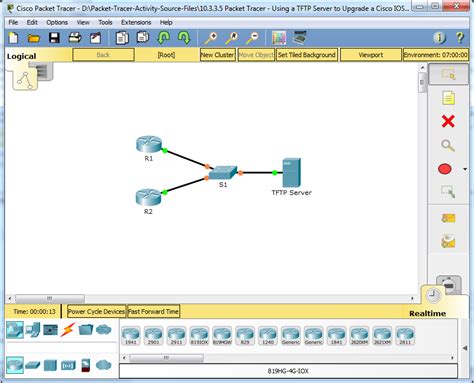Open the Custom Devices Dialog icon
Image resolution: width=474 pixels, height=383 pixels.
click(300, 37)
